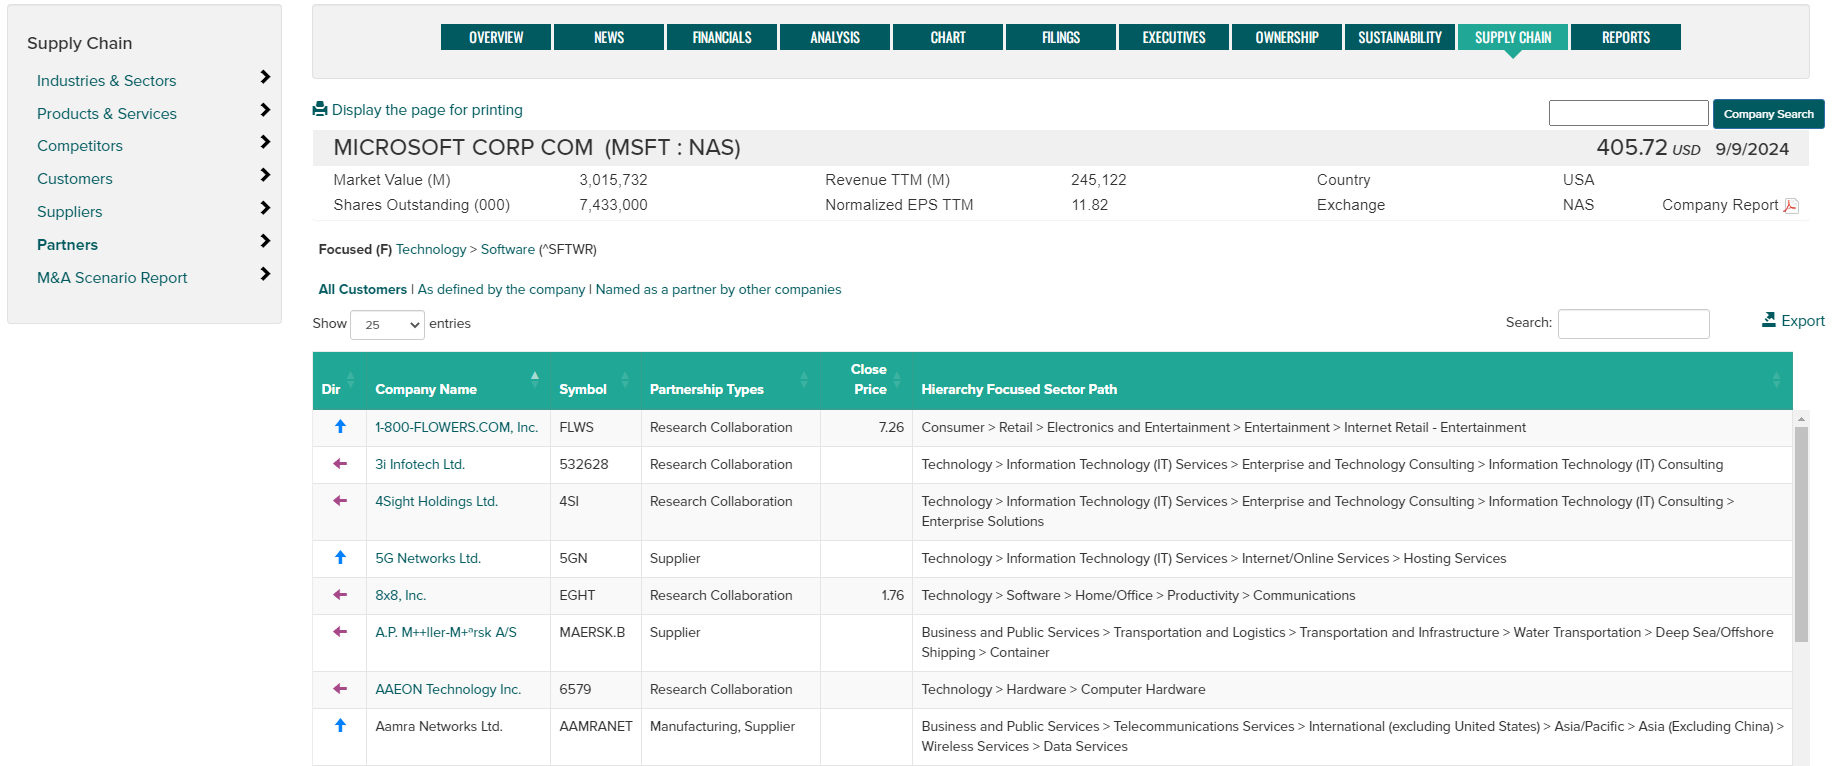Open AAEON Technology Inc. company link
Image resolution: width=1841 pixels, height=766 pixels.
[448, 689]
